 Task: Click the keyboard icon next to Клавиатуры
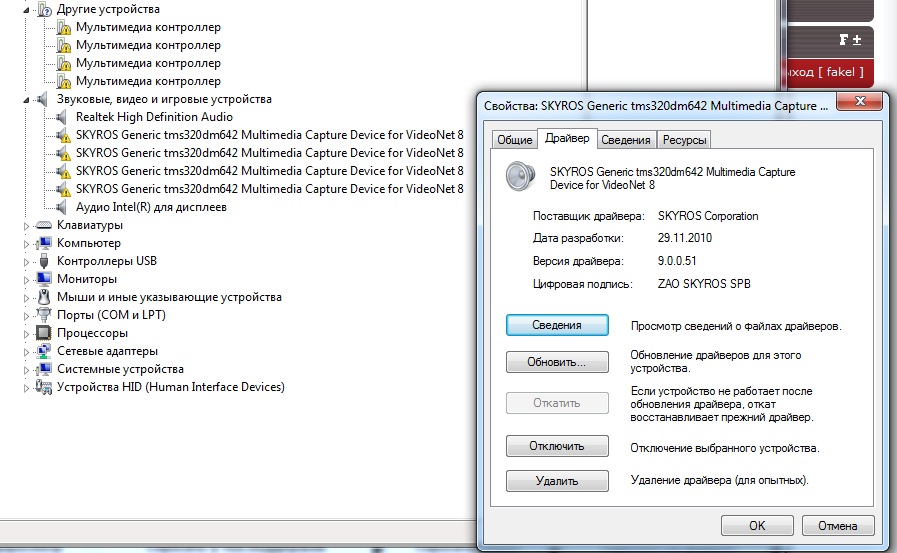(x=44, y=225)
